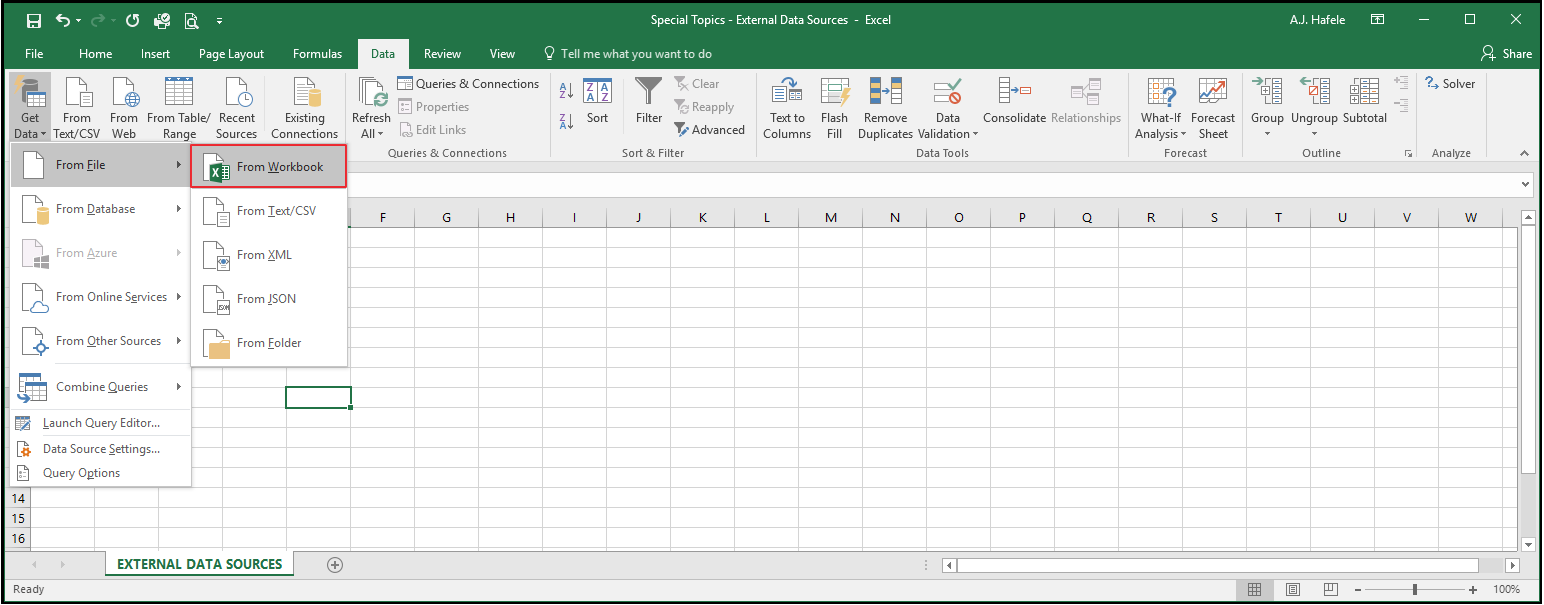Click the Save icon in quick access toolbar

[x=34, y=20]
